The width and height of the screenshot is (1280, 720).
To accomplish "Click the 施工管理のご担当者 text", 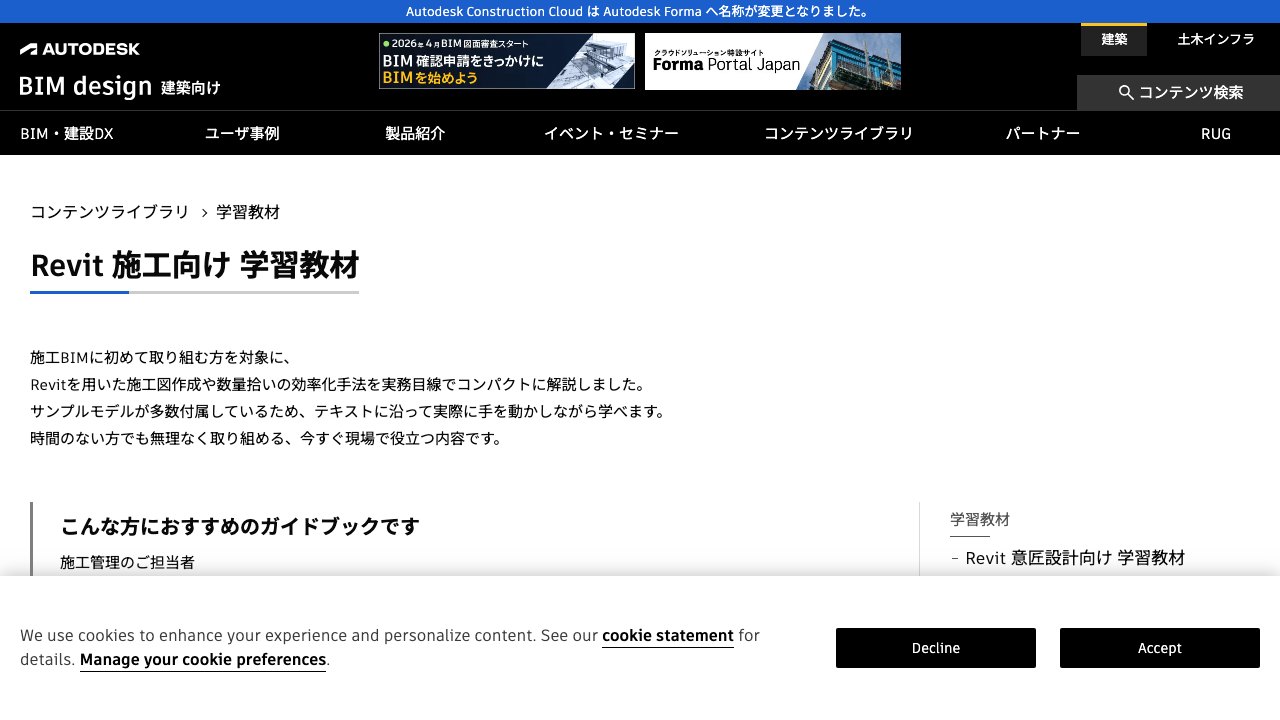I will [127, 563].
